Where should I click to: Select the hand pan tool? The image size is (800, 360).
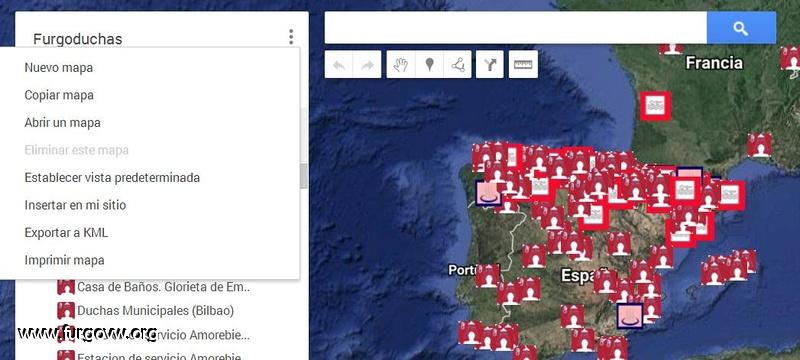pos(401,65)
